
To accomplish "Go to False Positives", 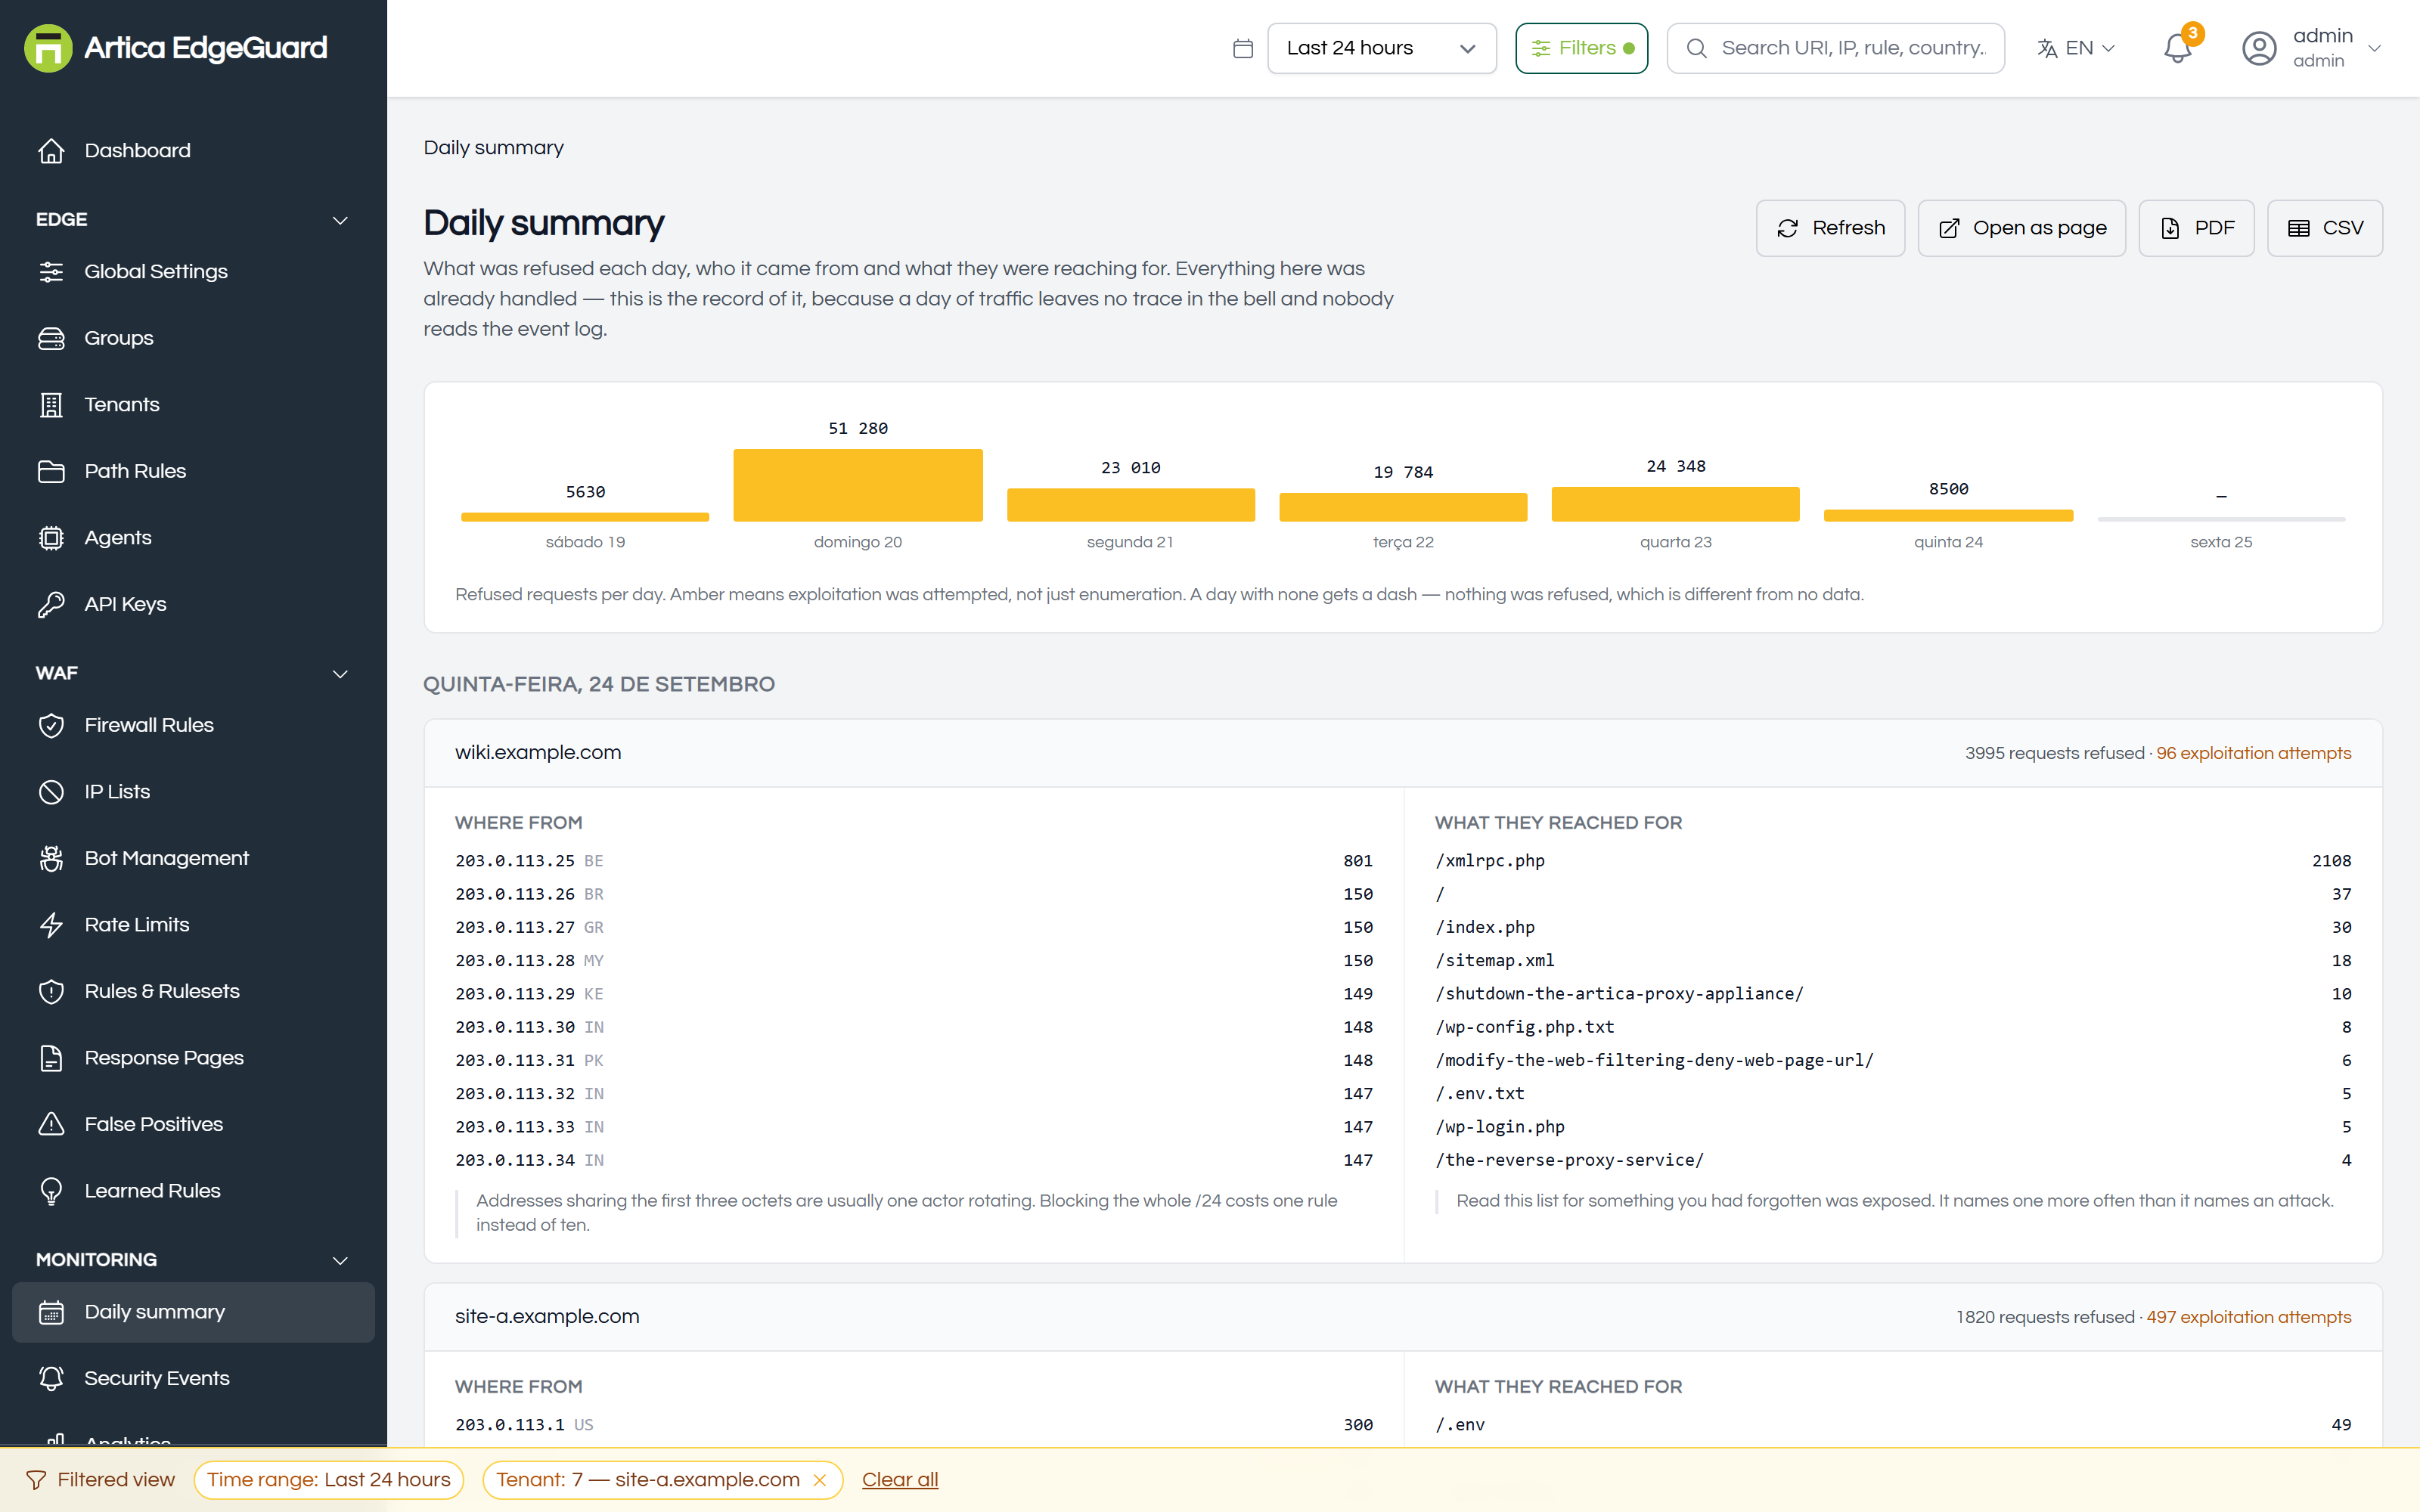I will point(193,1124).
